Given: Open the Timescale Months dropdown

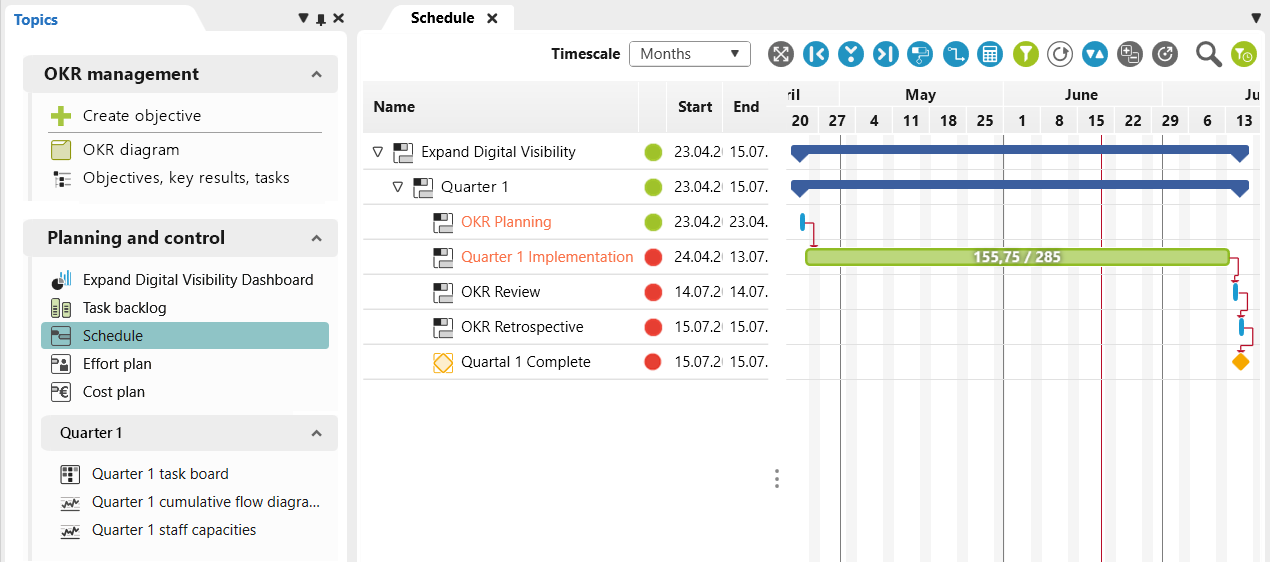Looking at the screenshot, I should (690, 54).
